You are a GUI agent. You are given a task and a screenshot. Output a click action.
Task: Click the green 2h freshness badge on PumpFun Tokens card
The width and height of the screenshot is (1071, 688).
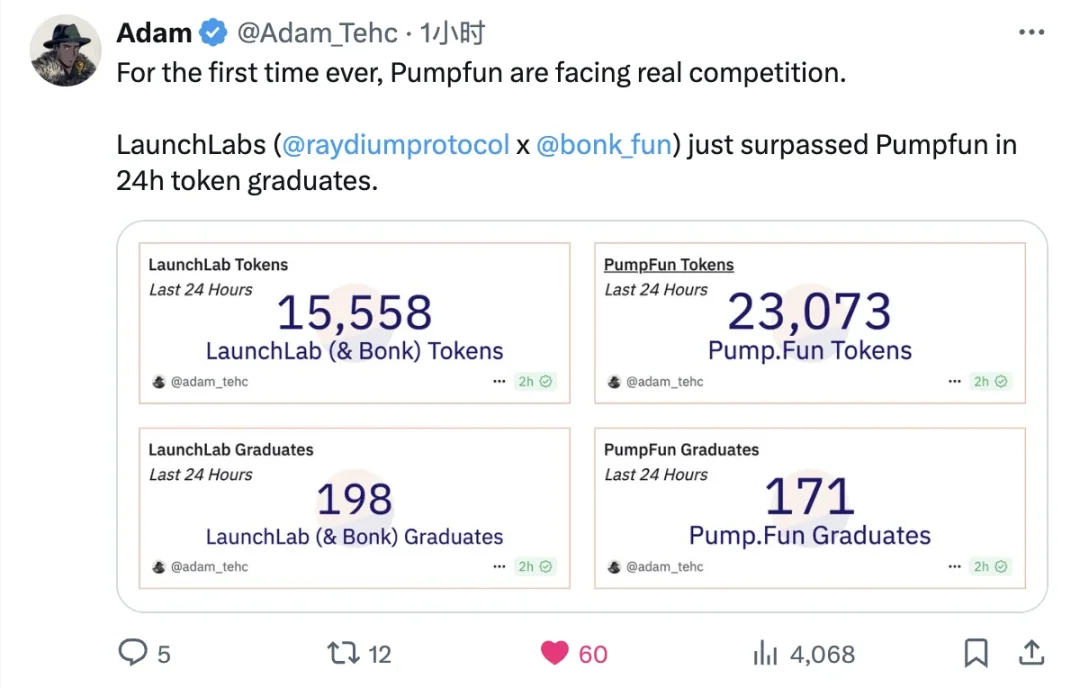pyautogui.click(x=989, y=381)
